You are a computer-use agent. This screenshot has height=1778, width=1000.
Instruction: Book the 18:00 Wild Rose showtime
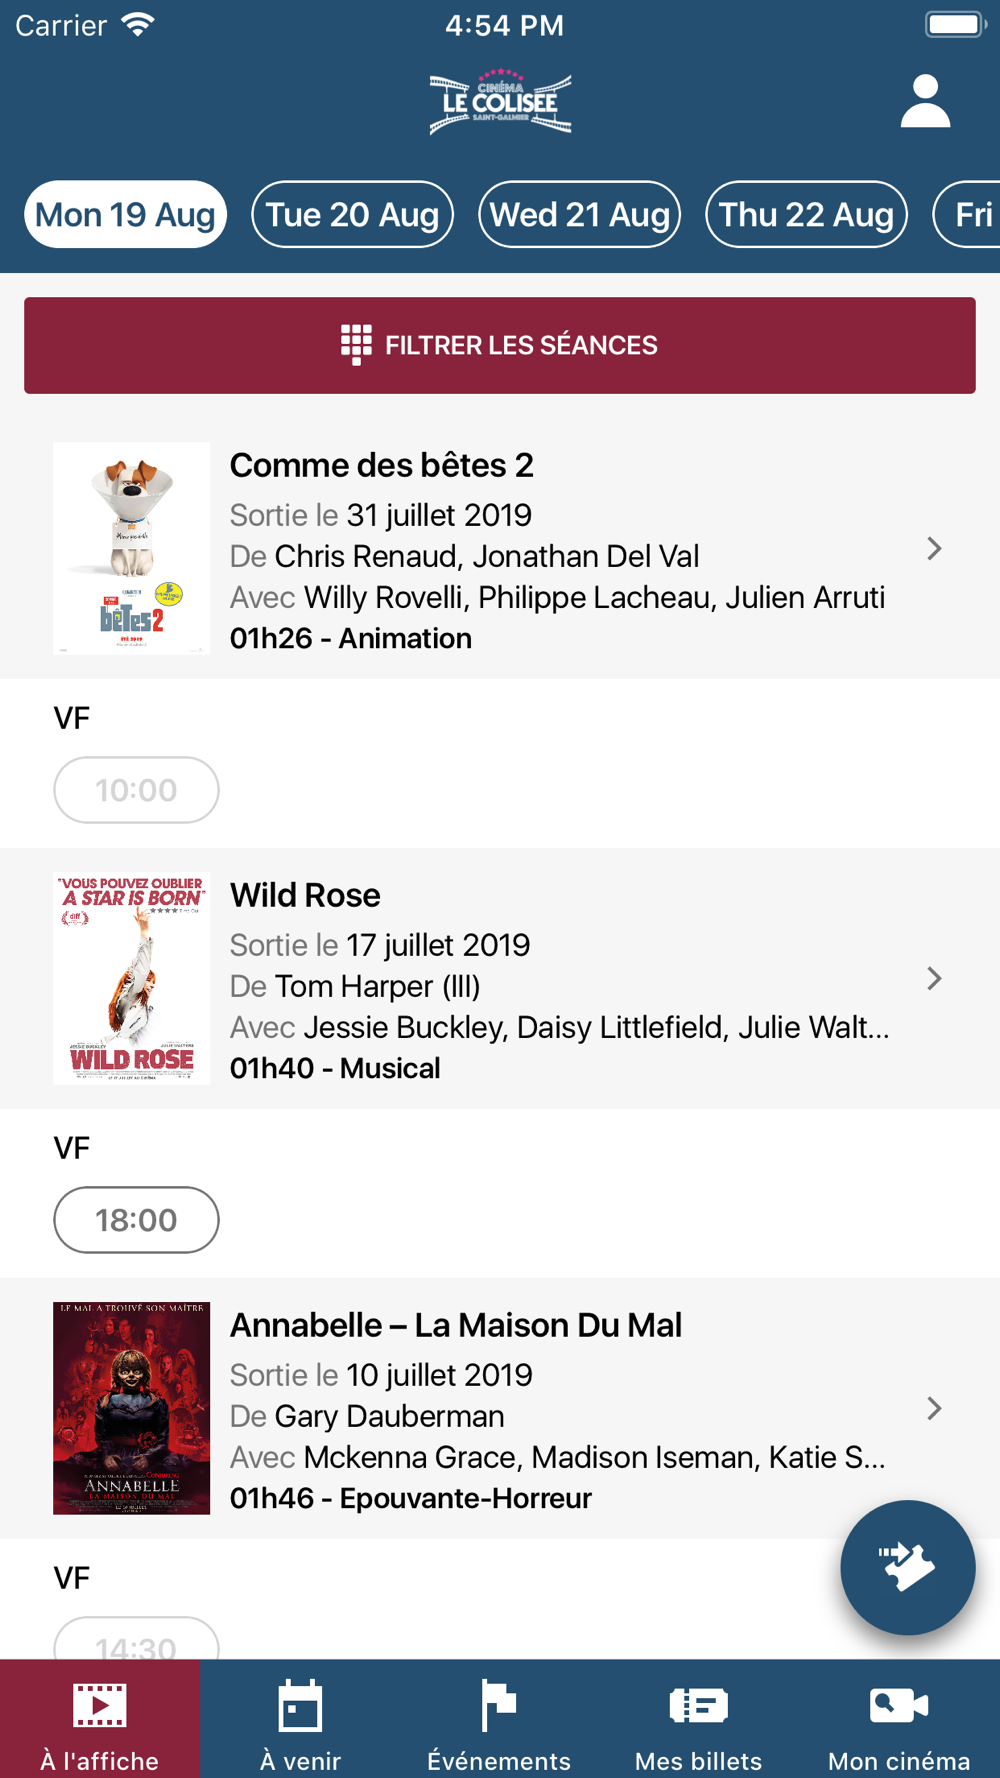coord(136,1220)
